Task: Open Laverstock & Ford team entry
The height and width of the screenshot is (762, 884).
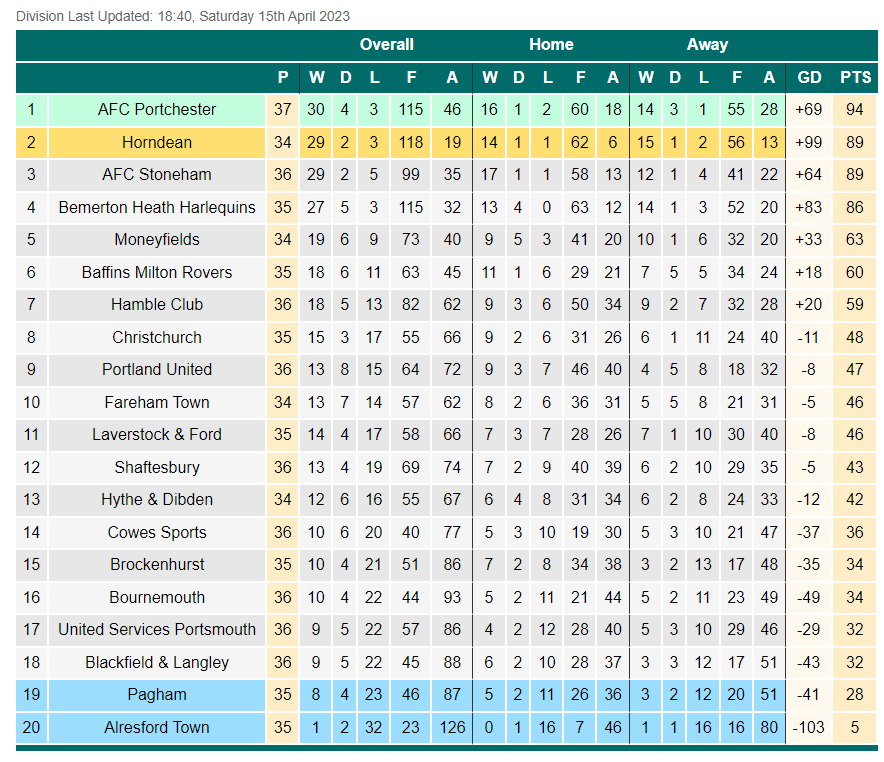Action: point(157,435)
